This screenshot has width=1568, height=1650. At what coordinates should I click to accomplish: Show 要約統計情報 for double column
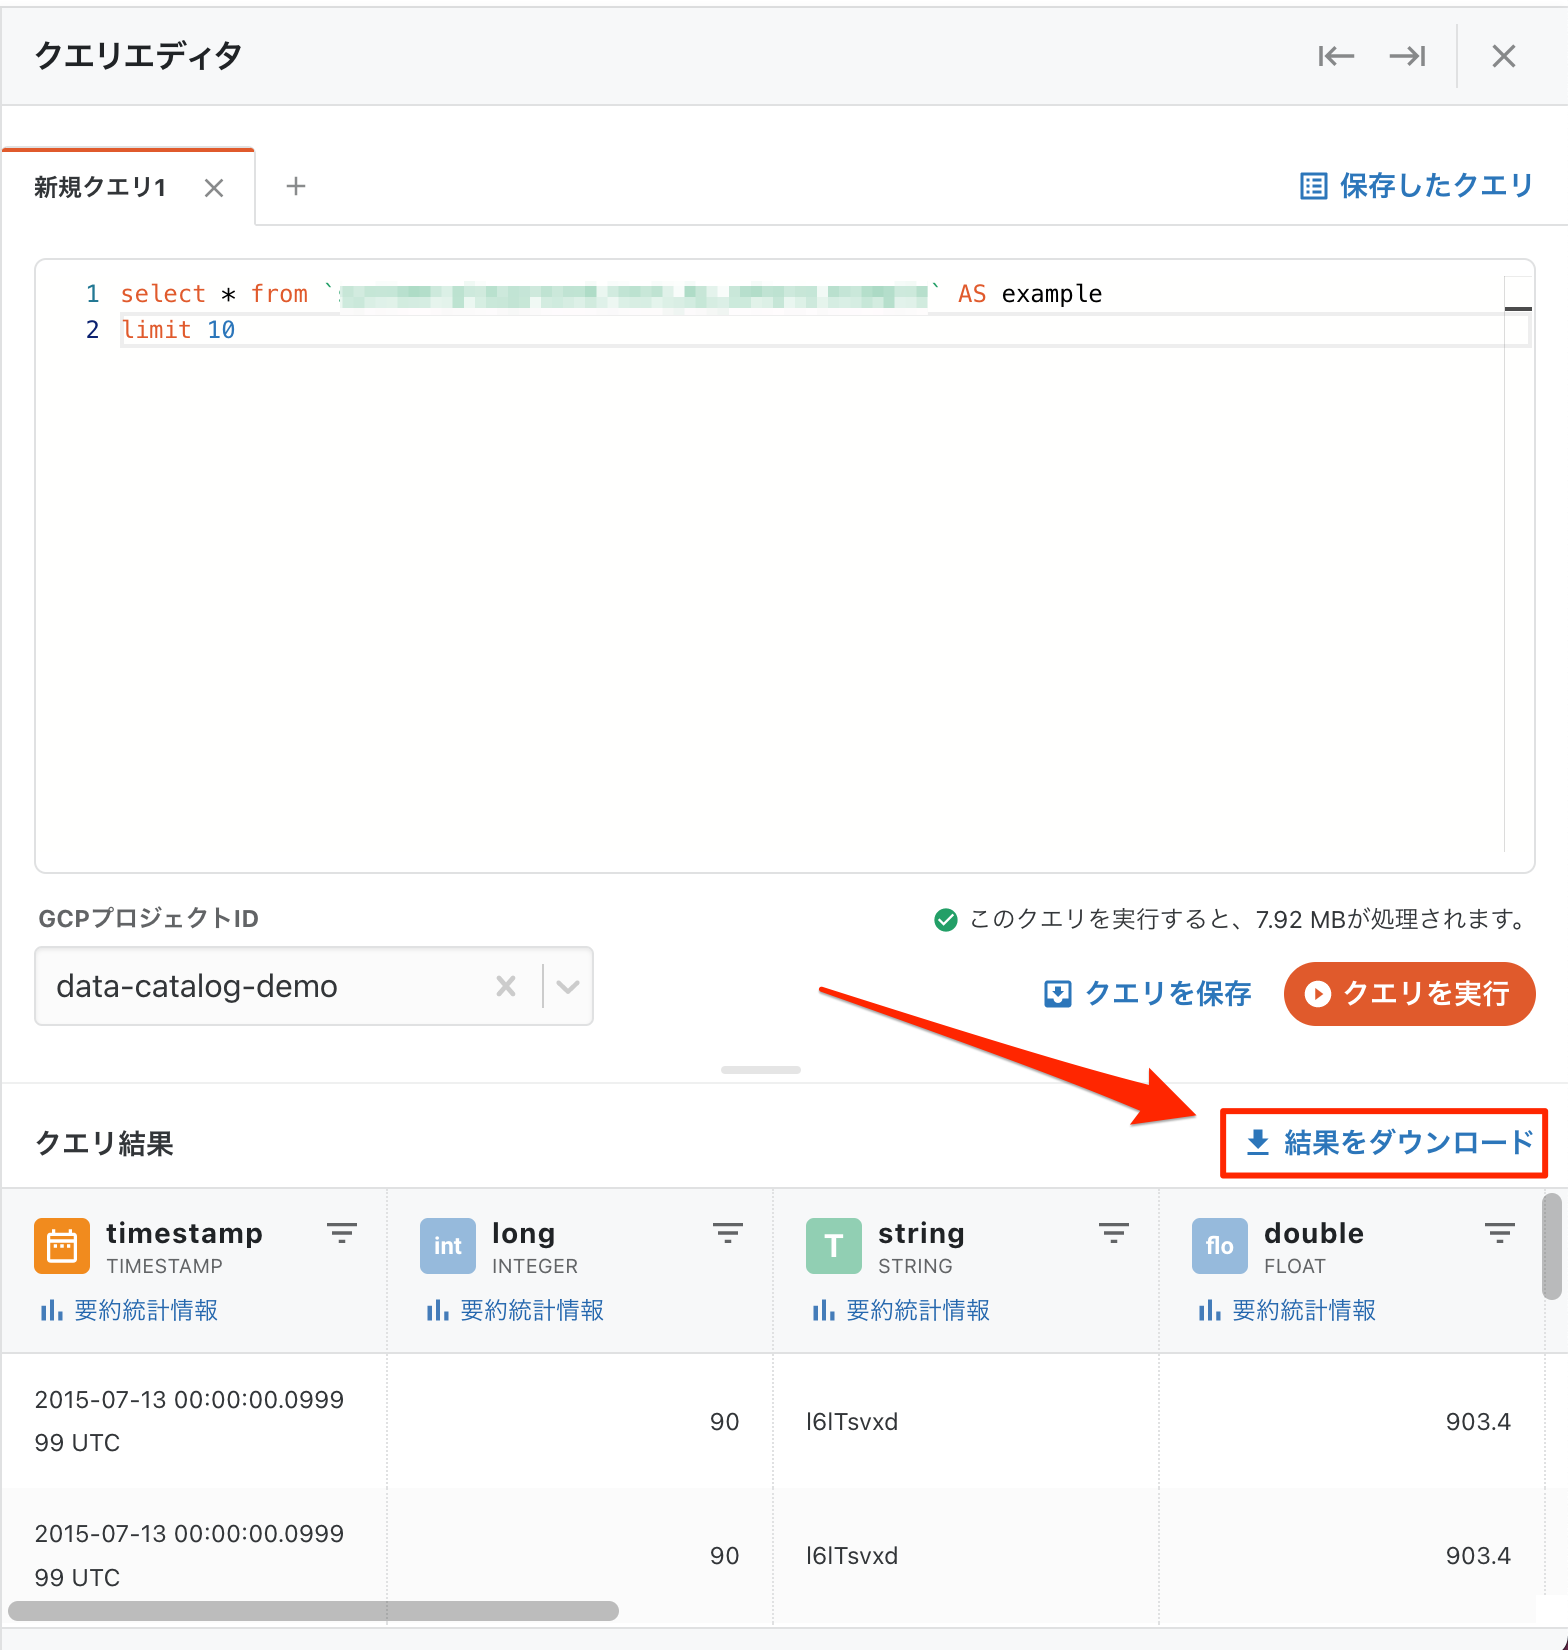1286,1310
